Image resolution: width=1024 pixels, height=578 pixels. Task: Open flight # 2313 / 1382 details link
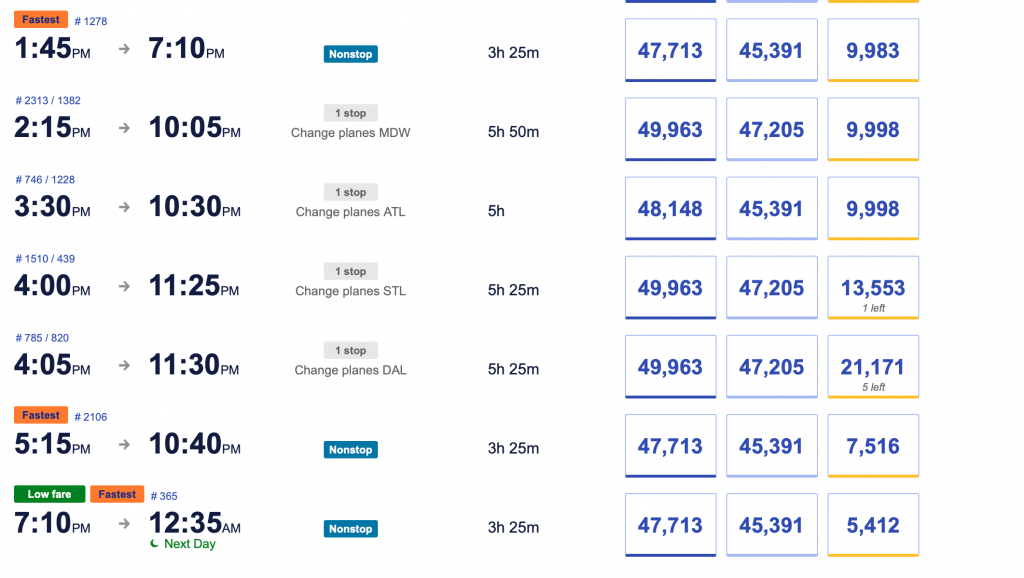tap(48, 101)
